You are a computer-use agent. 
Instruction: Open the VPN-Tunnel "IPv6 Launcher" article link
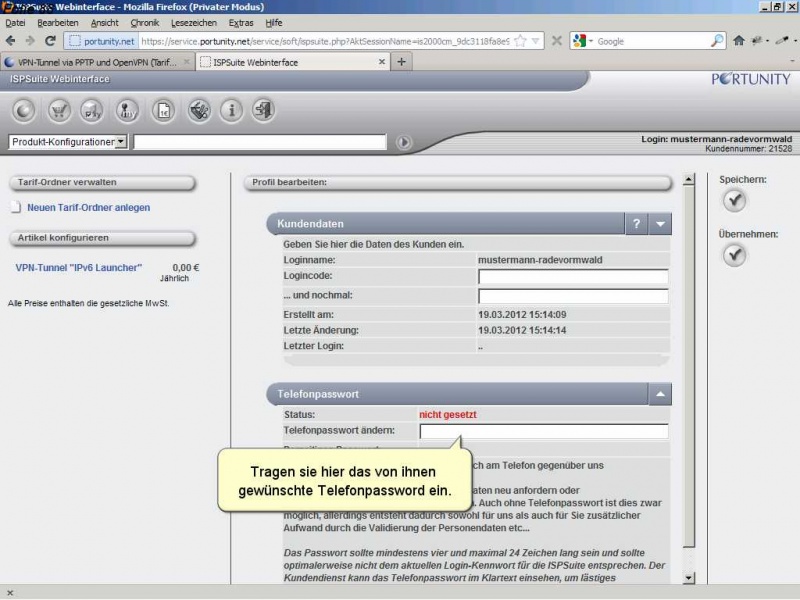[x=79, y=268]
